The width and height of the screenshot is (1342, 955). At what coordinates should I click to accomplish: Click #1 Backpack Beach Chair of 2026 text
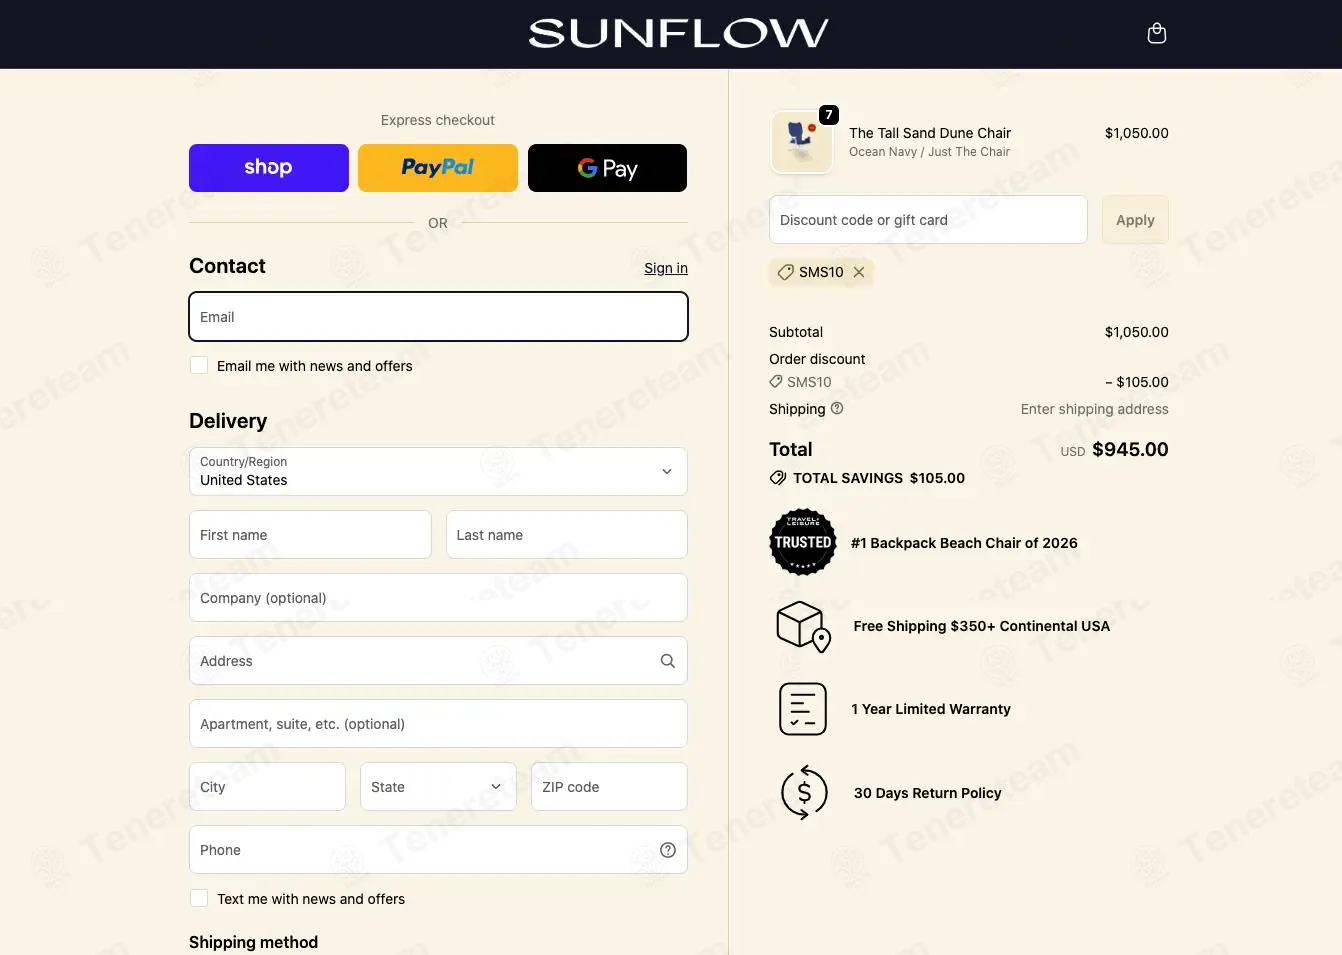[x=964, y=543]
